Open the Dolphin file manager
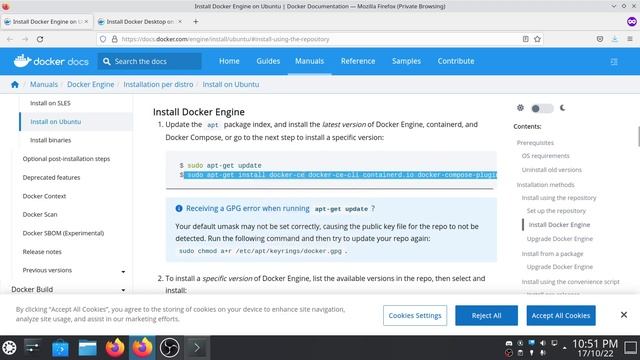This screenshot has width=640, height=360. (87, 348)
